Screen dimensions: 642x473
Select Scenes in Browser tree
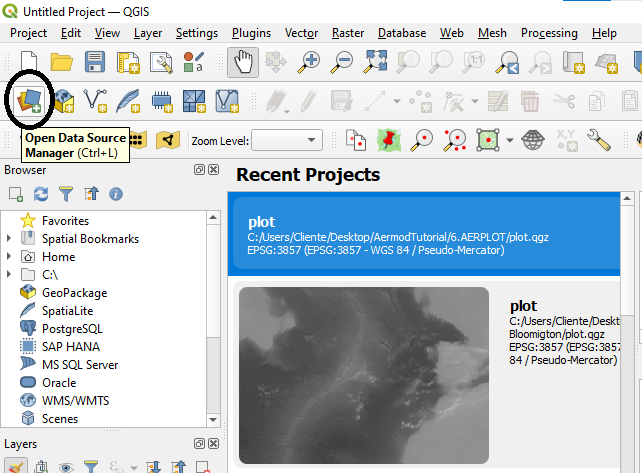(x=60, y=419)
